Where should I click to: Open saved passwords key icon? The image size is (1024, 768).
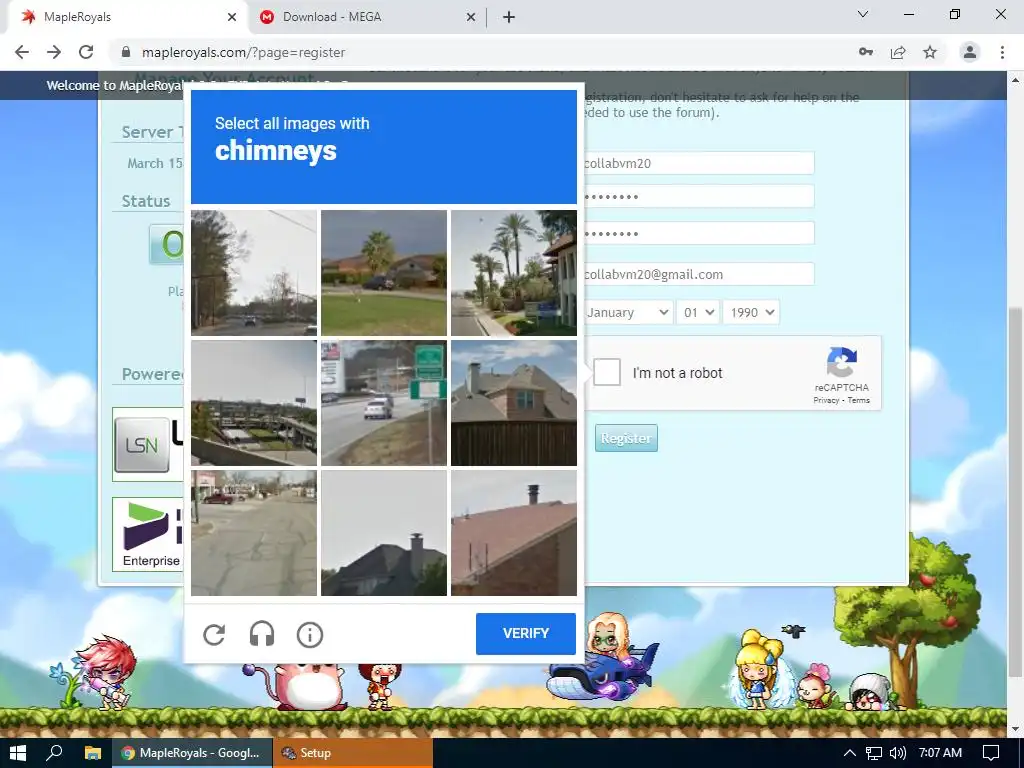click(866, 52)
